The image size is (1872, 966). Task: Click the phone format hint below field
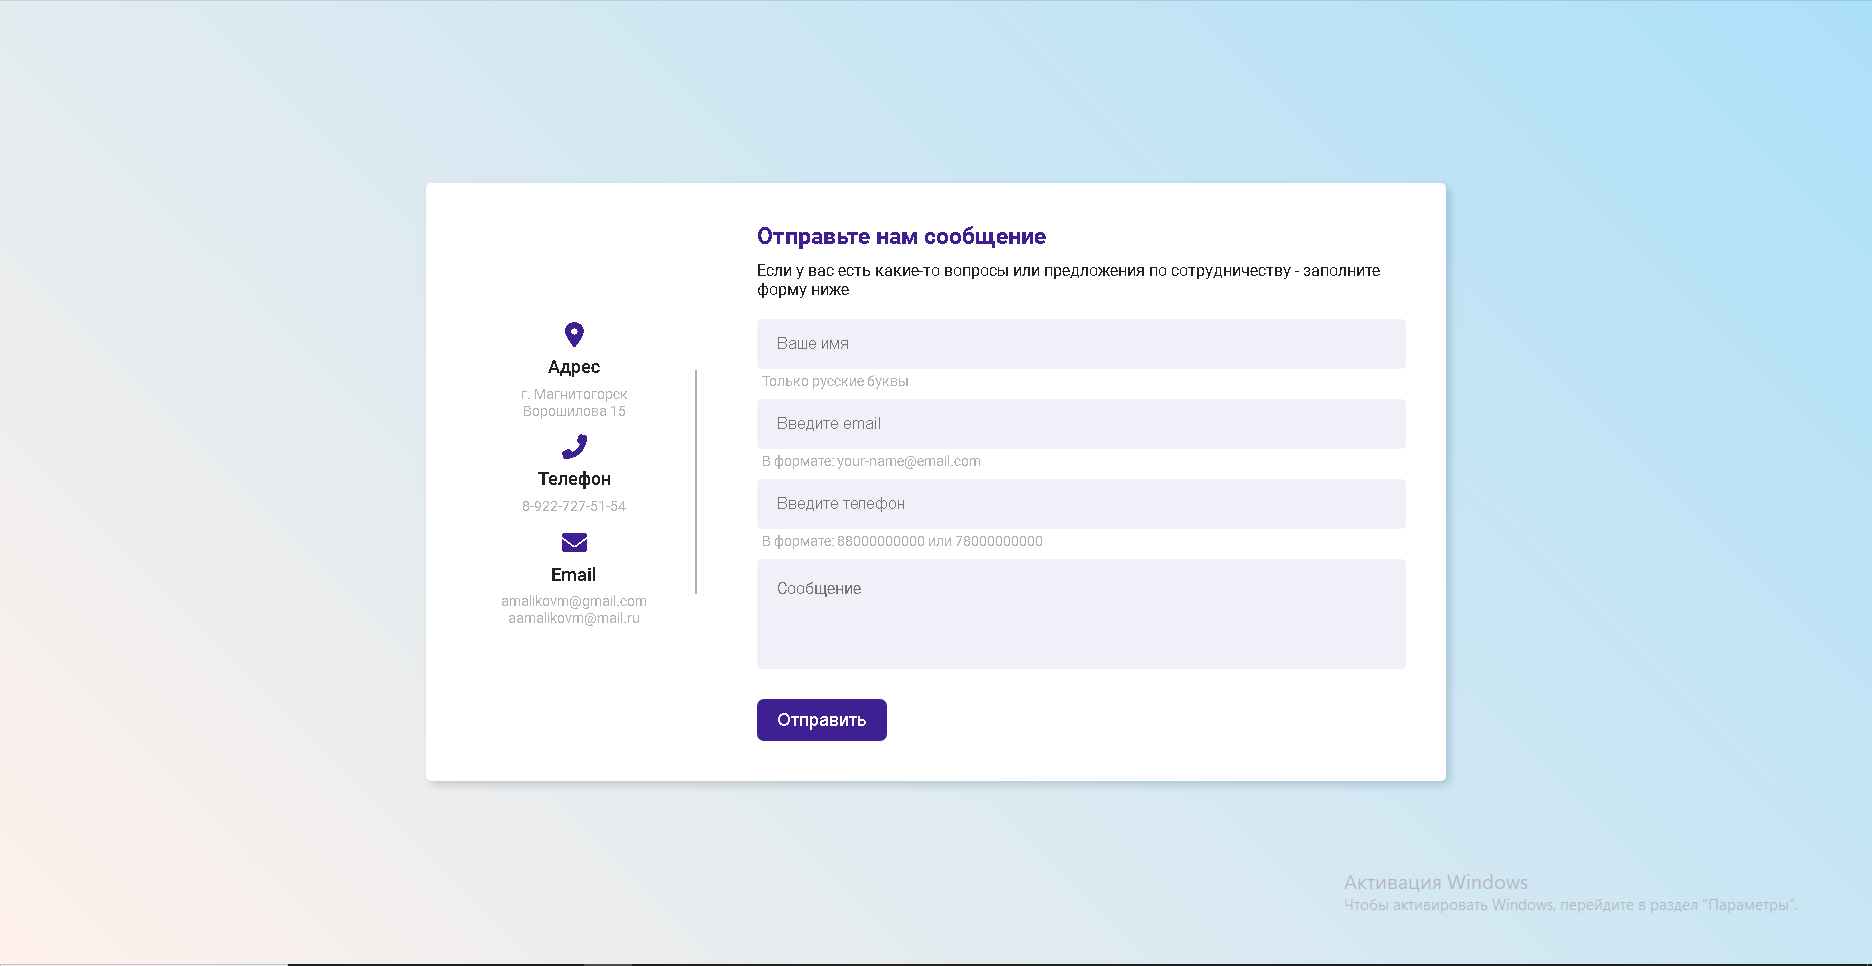(902, 541)
